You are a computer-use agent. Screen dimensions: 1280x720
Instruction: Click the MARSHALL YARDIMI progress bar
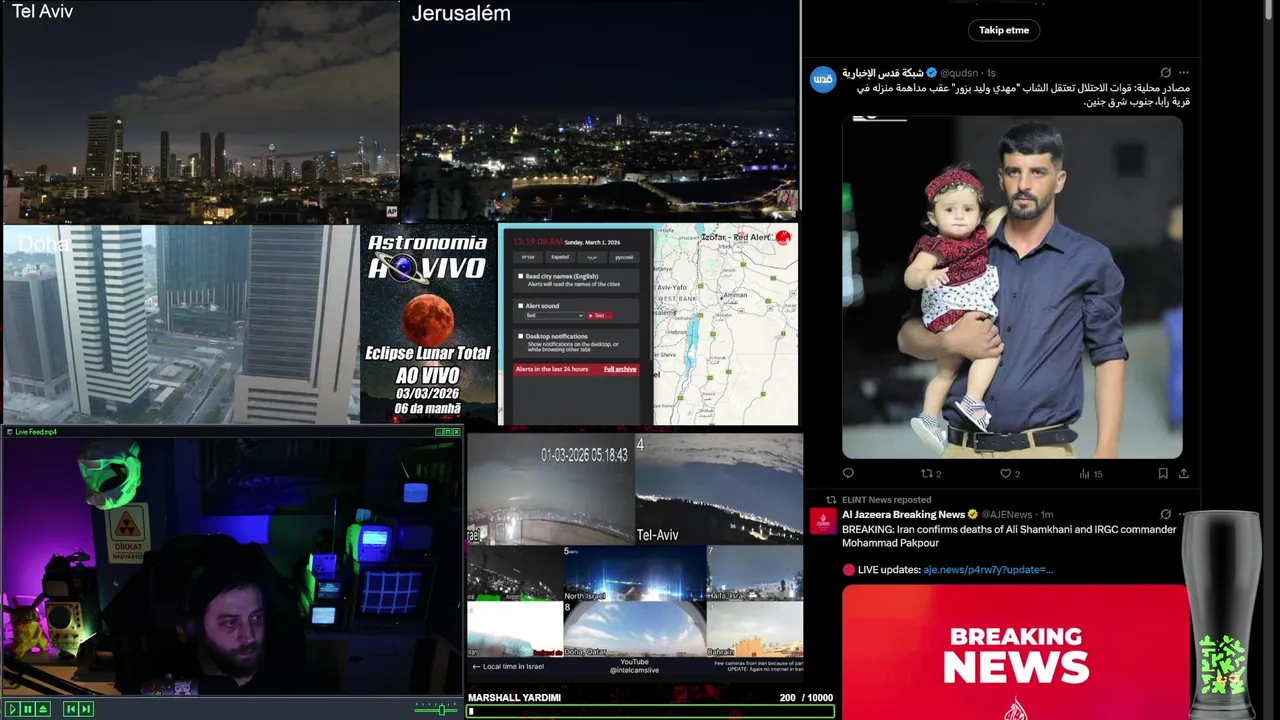(650, 712)
